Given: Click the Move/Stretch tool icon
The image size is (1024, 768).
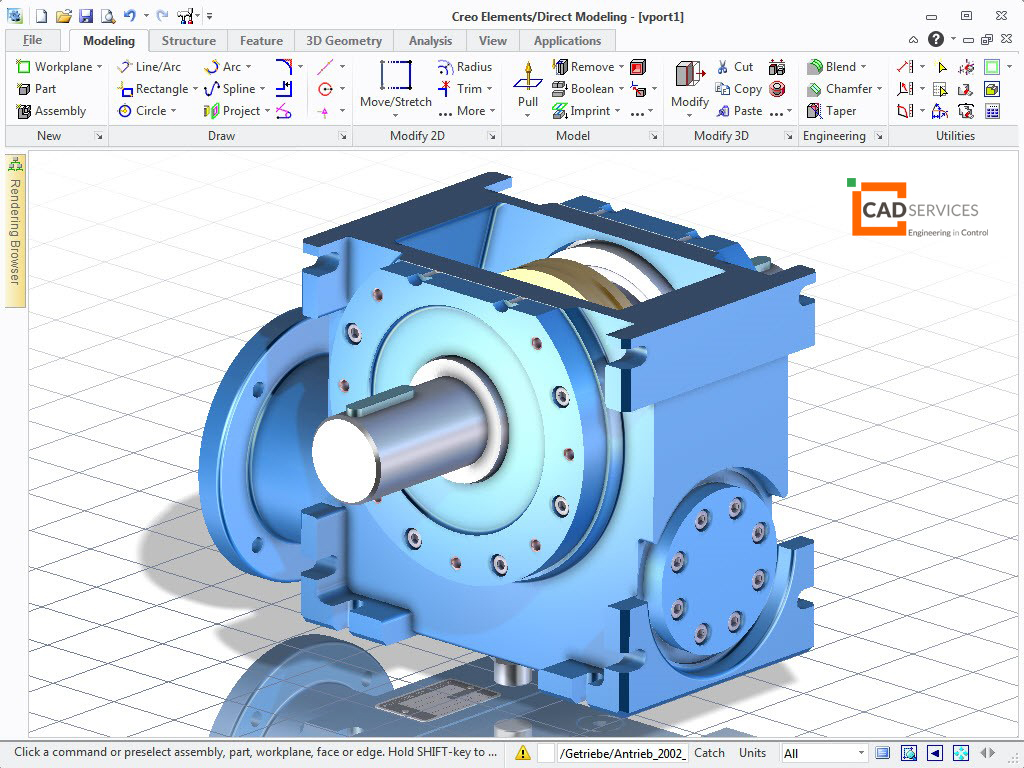Looking at the screenshot, I should point(396,75).
